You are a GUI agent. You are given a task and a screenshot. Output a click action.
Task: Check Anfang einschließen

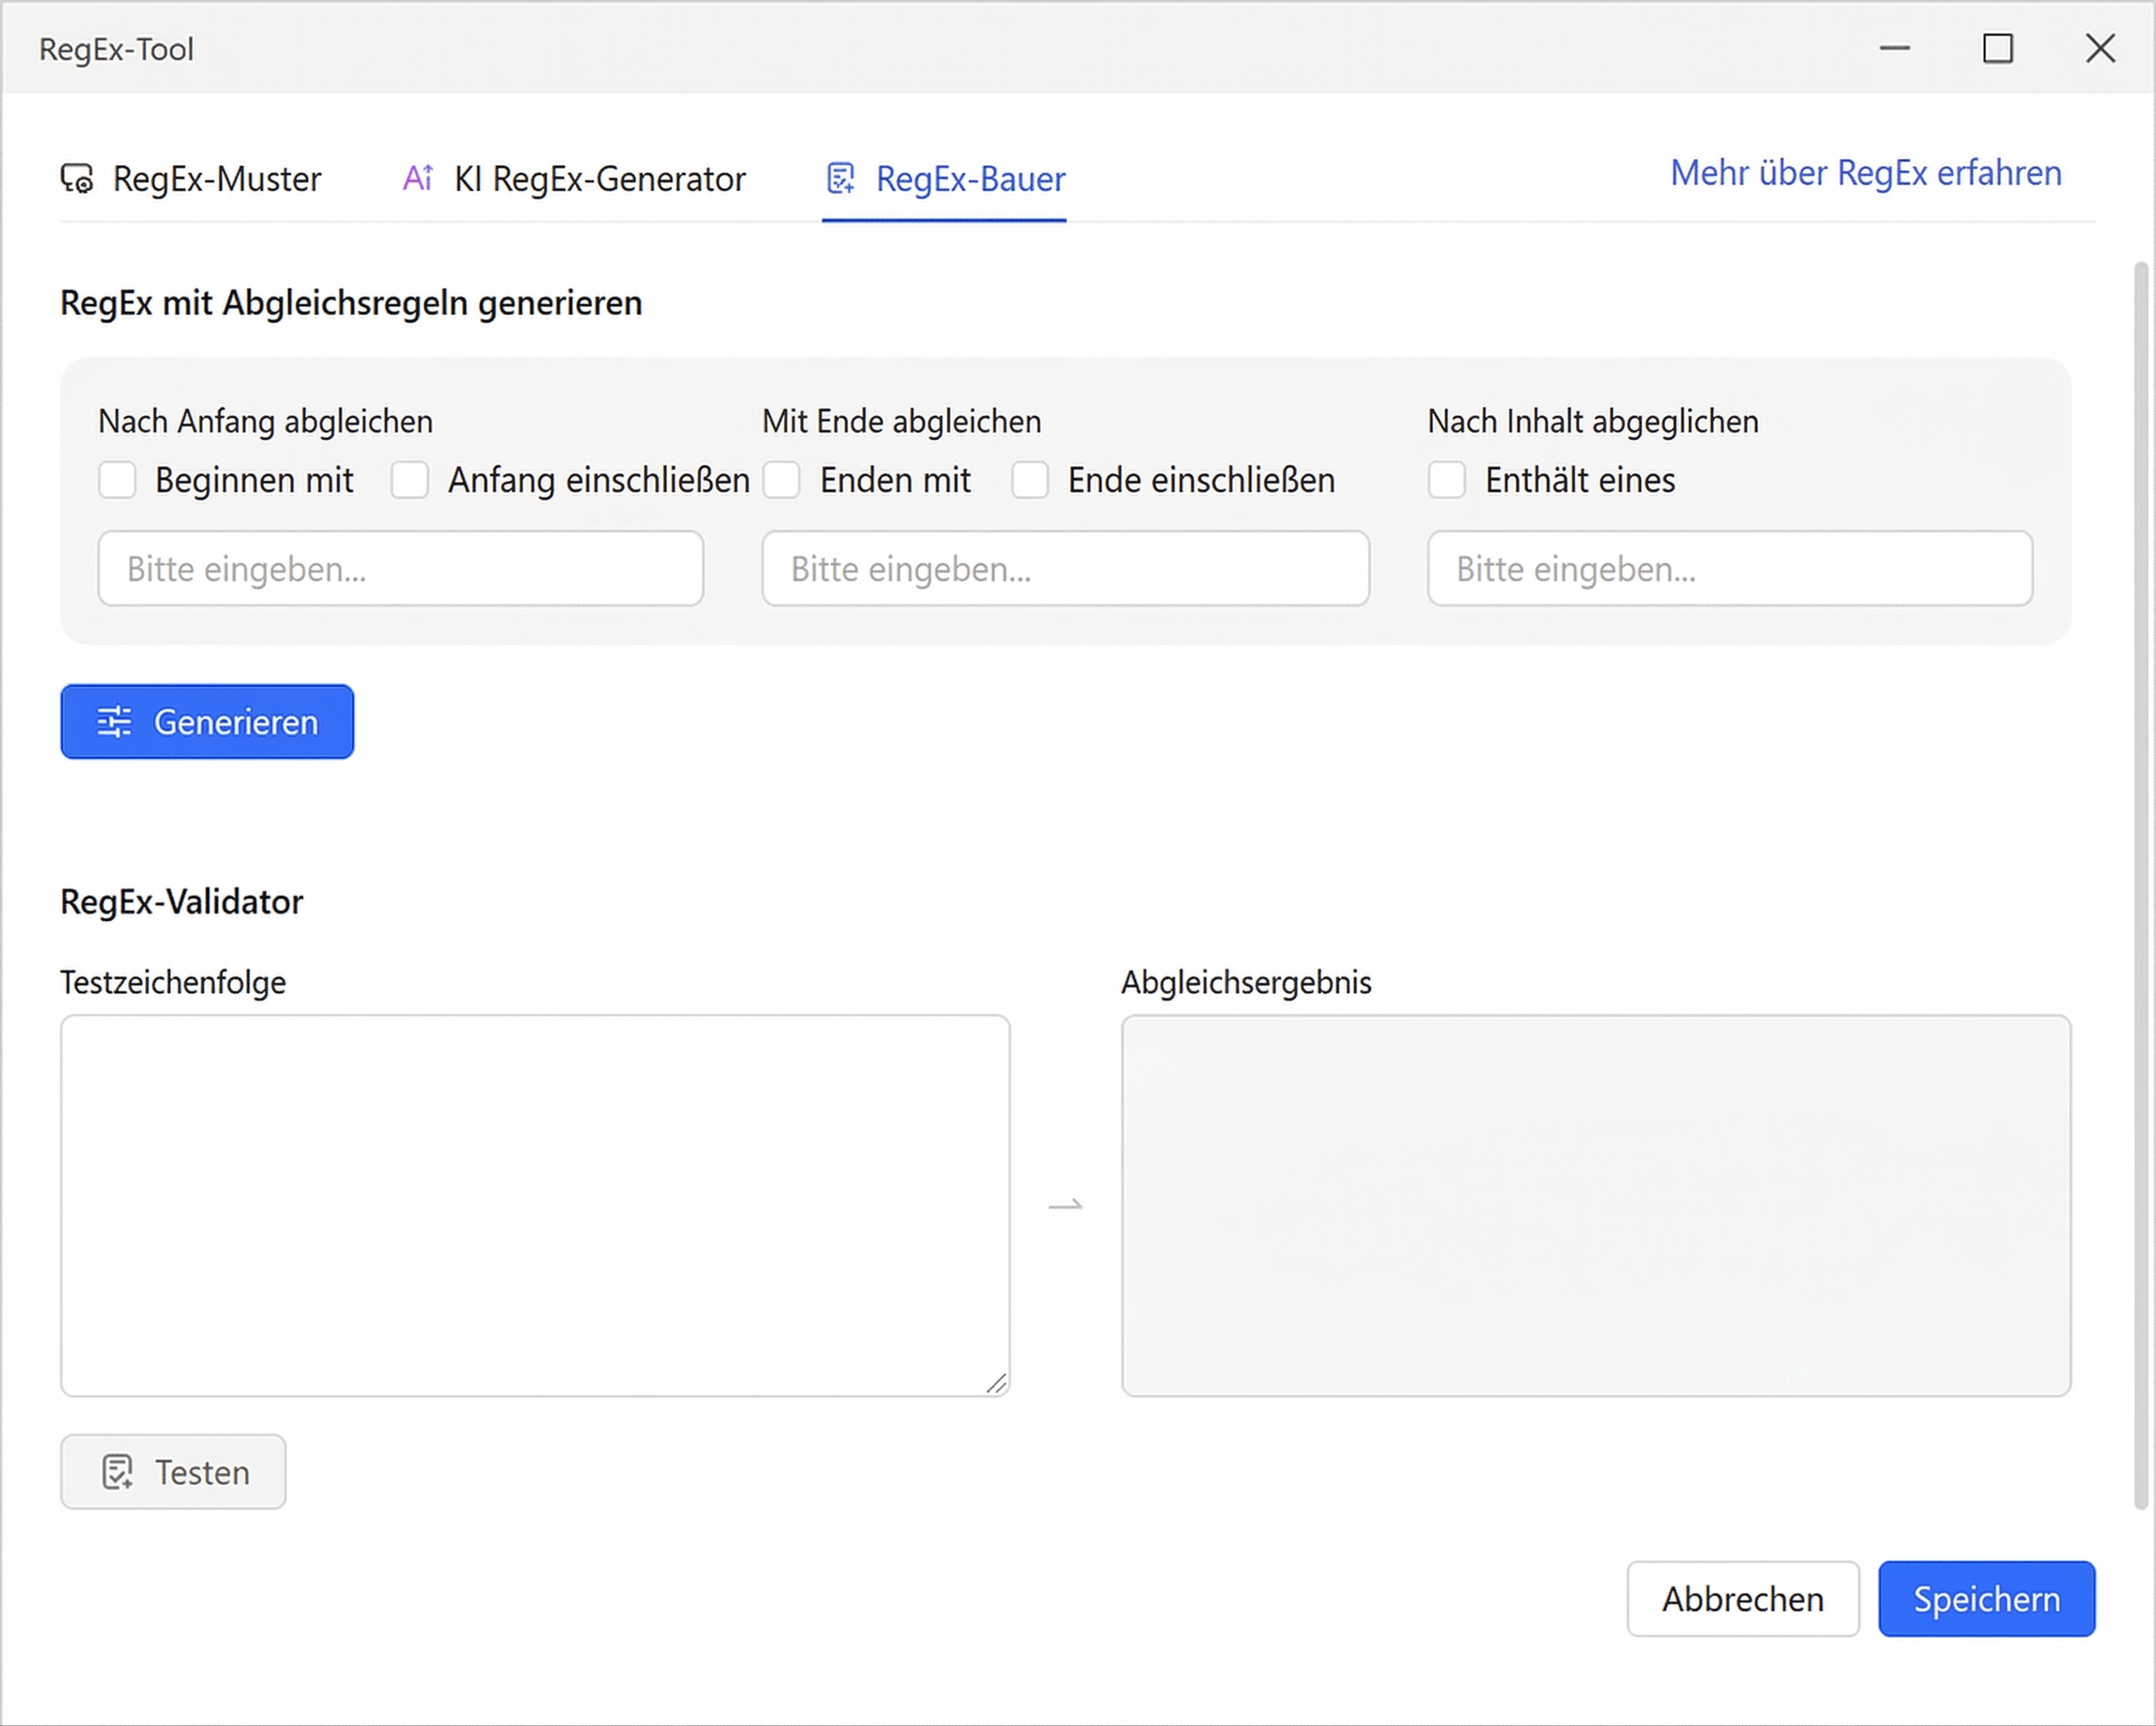[x=410, y=480]
